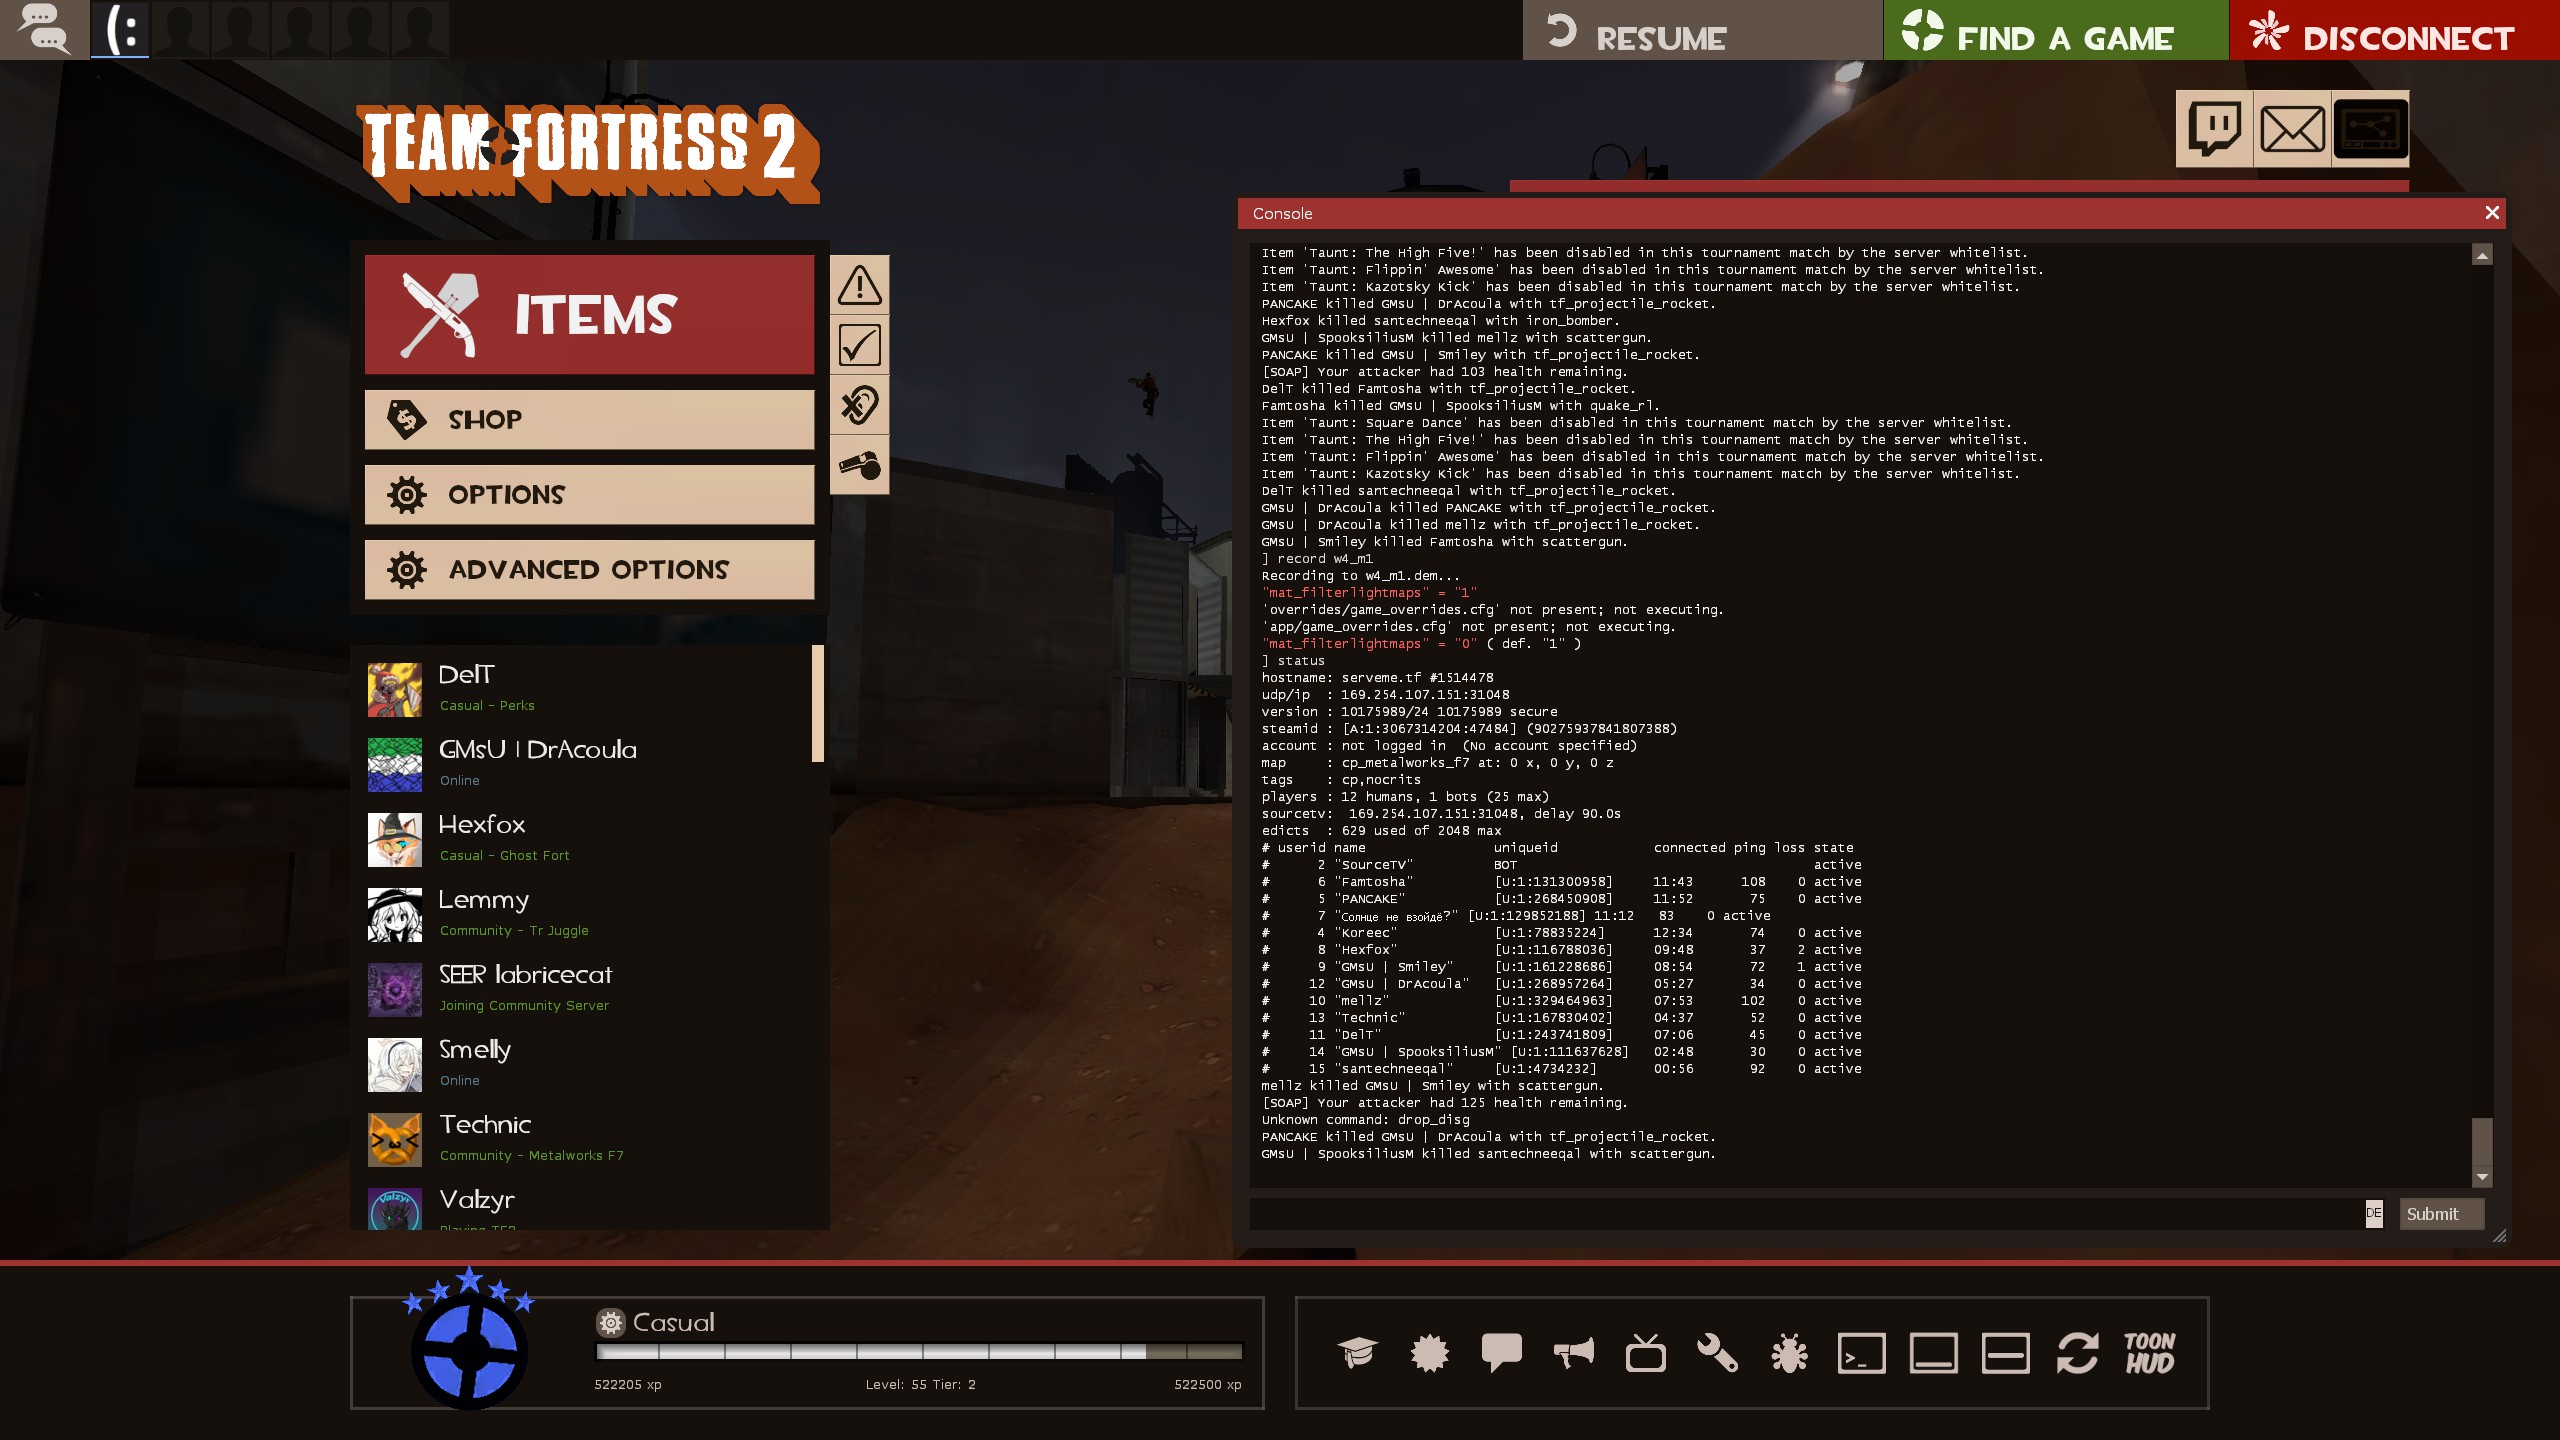Screen dimensions: 2560x1440
Task: Toggle the checkmark box side button
Action: coord(859,345)
